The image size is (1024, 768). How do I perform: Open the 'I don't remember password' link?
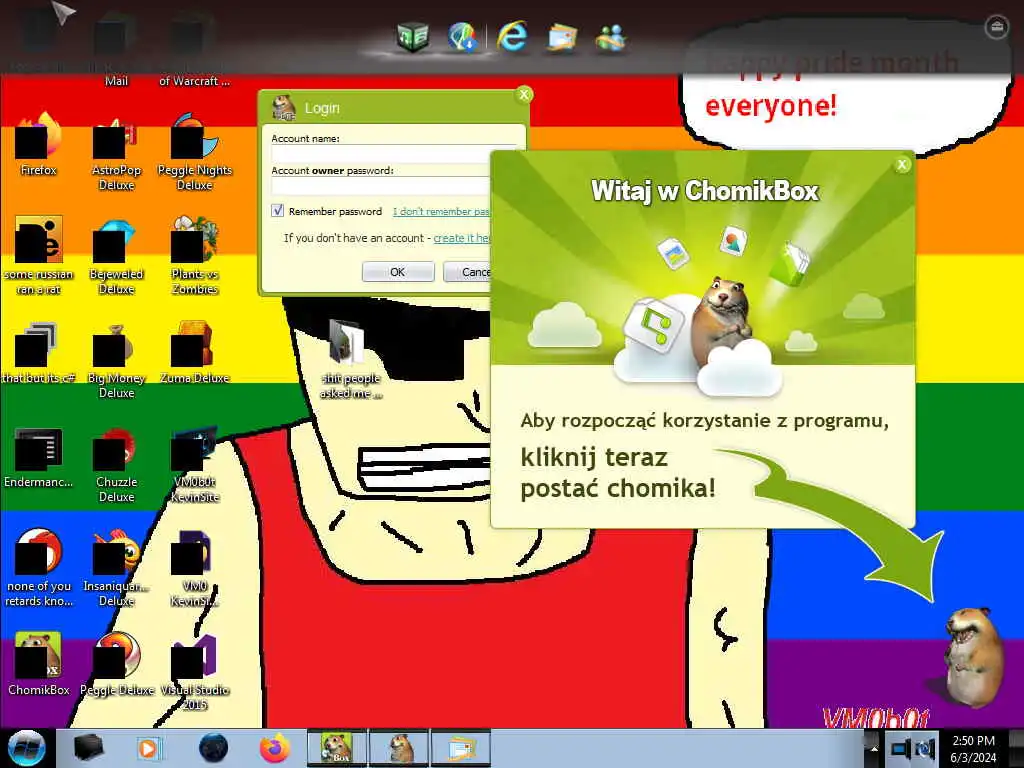pos(441,212)
